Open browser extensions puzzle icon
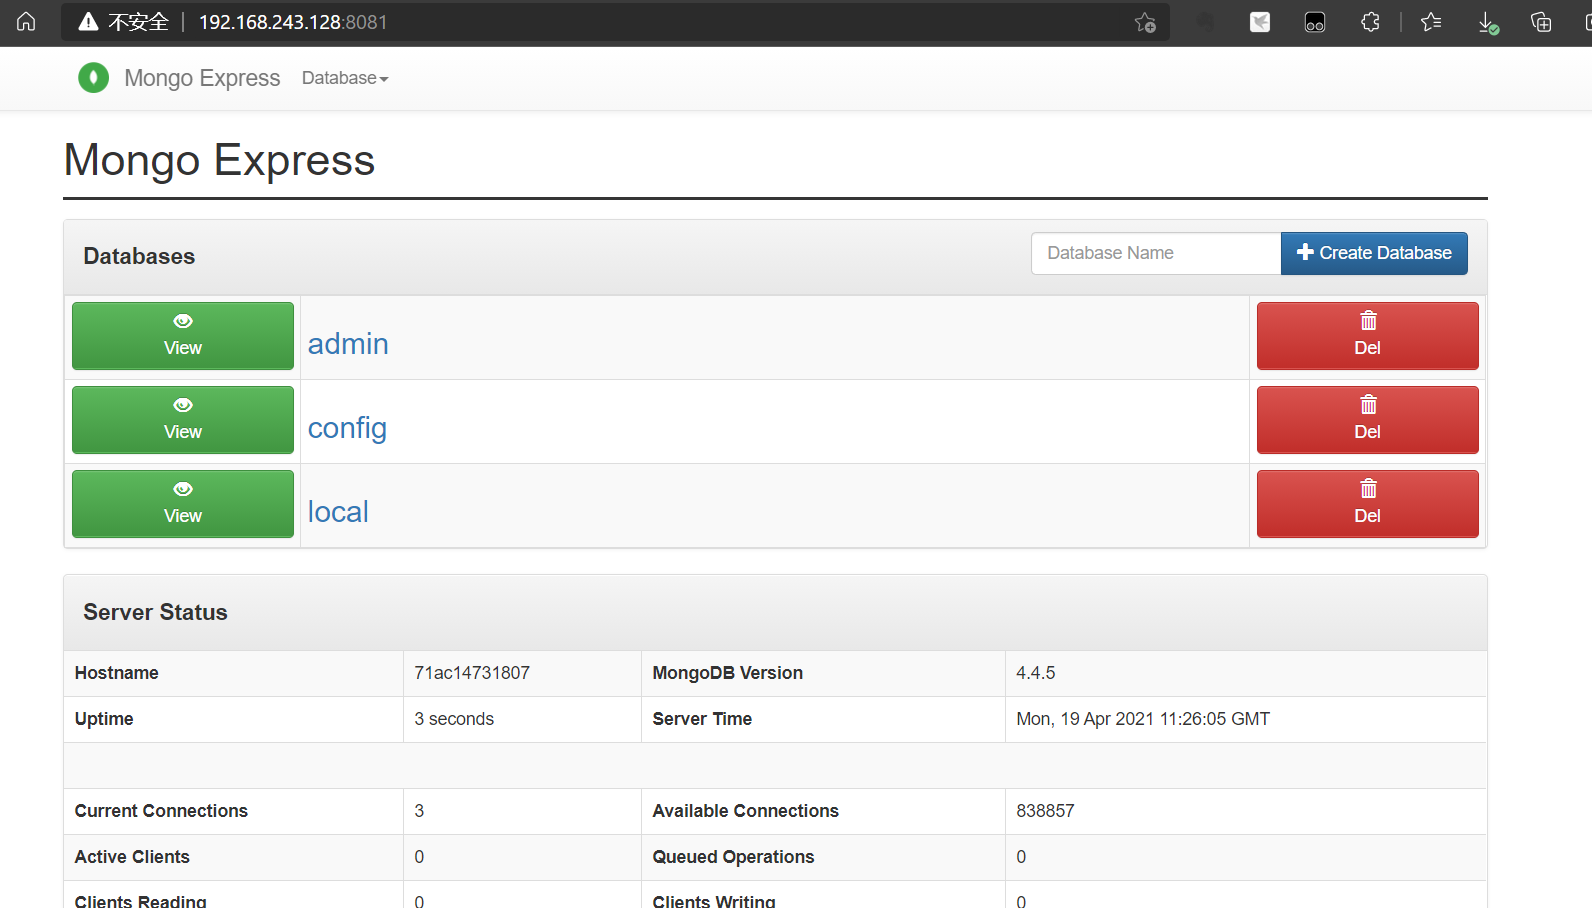This screenshot has height=908, width=1592. coord(1370,22)
